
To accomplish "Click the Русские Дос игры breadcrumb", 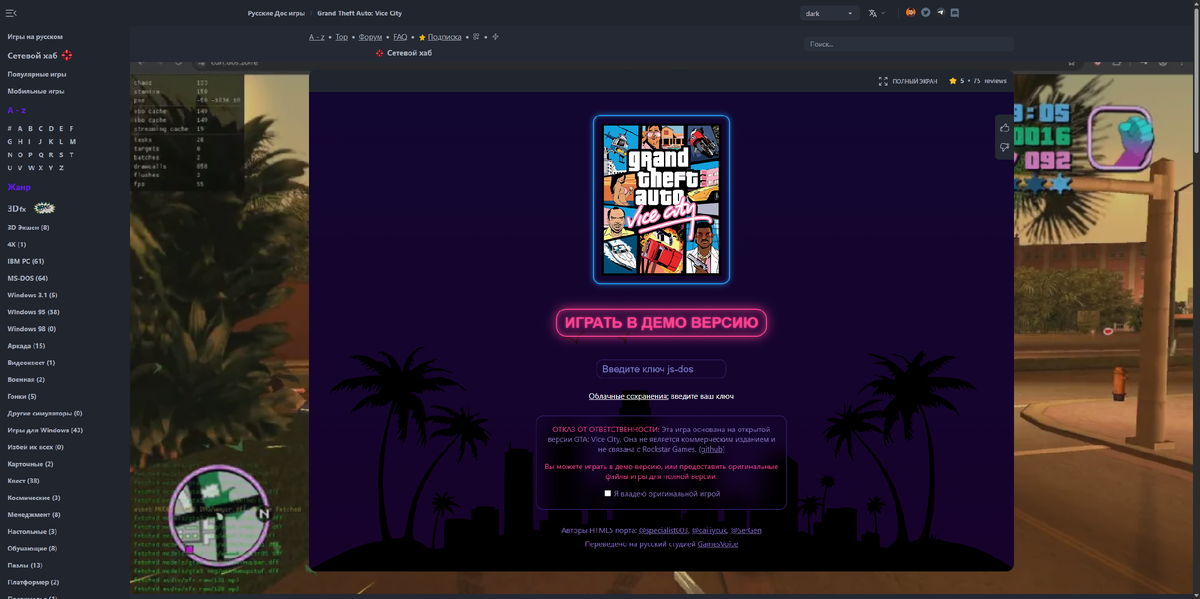I will (x=276, y=13).
